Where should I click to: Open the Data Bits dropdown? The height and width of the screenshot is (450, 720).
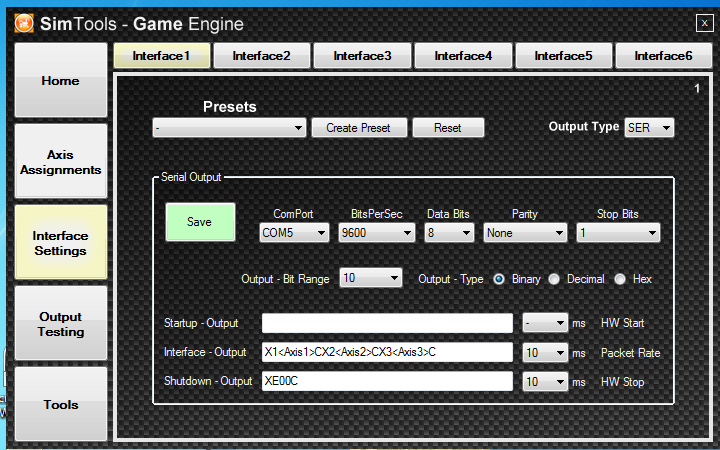pyautogui.click(x=449, y=233)
